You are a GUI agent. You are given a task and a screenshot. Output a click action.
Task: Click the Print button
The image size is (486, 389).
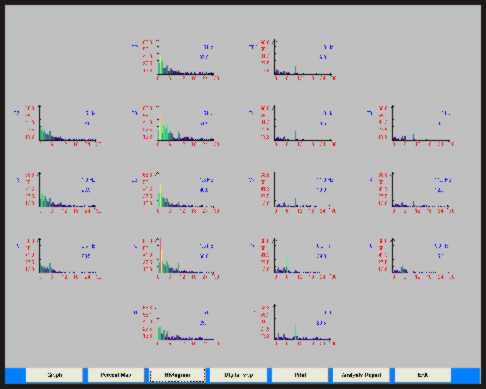[300, 375]
